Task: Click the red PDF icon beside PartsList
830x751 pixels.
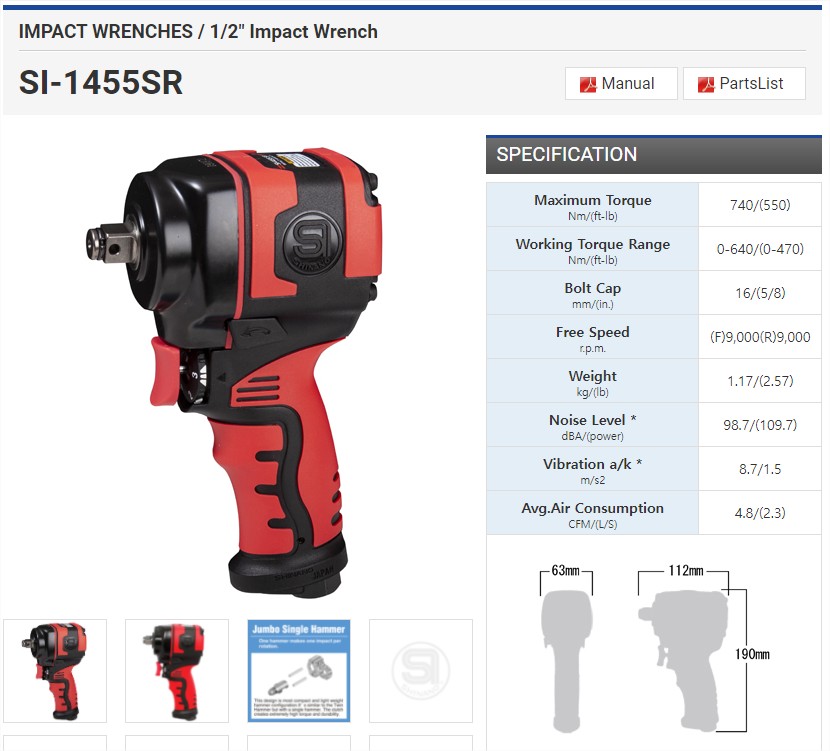Action: 706,84
